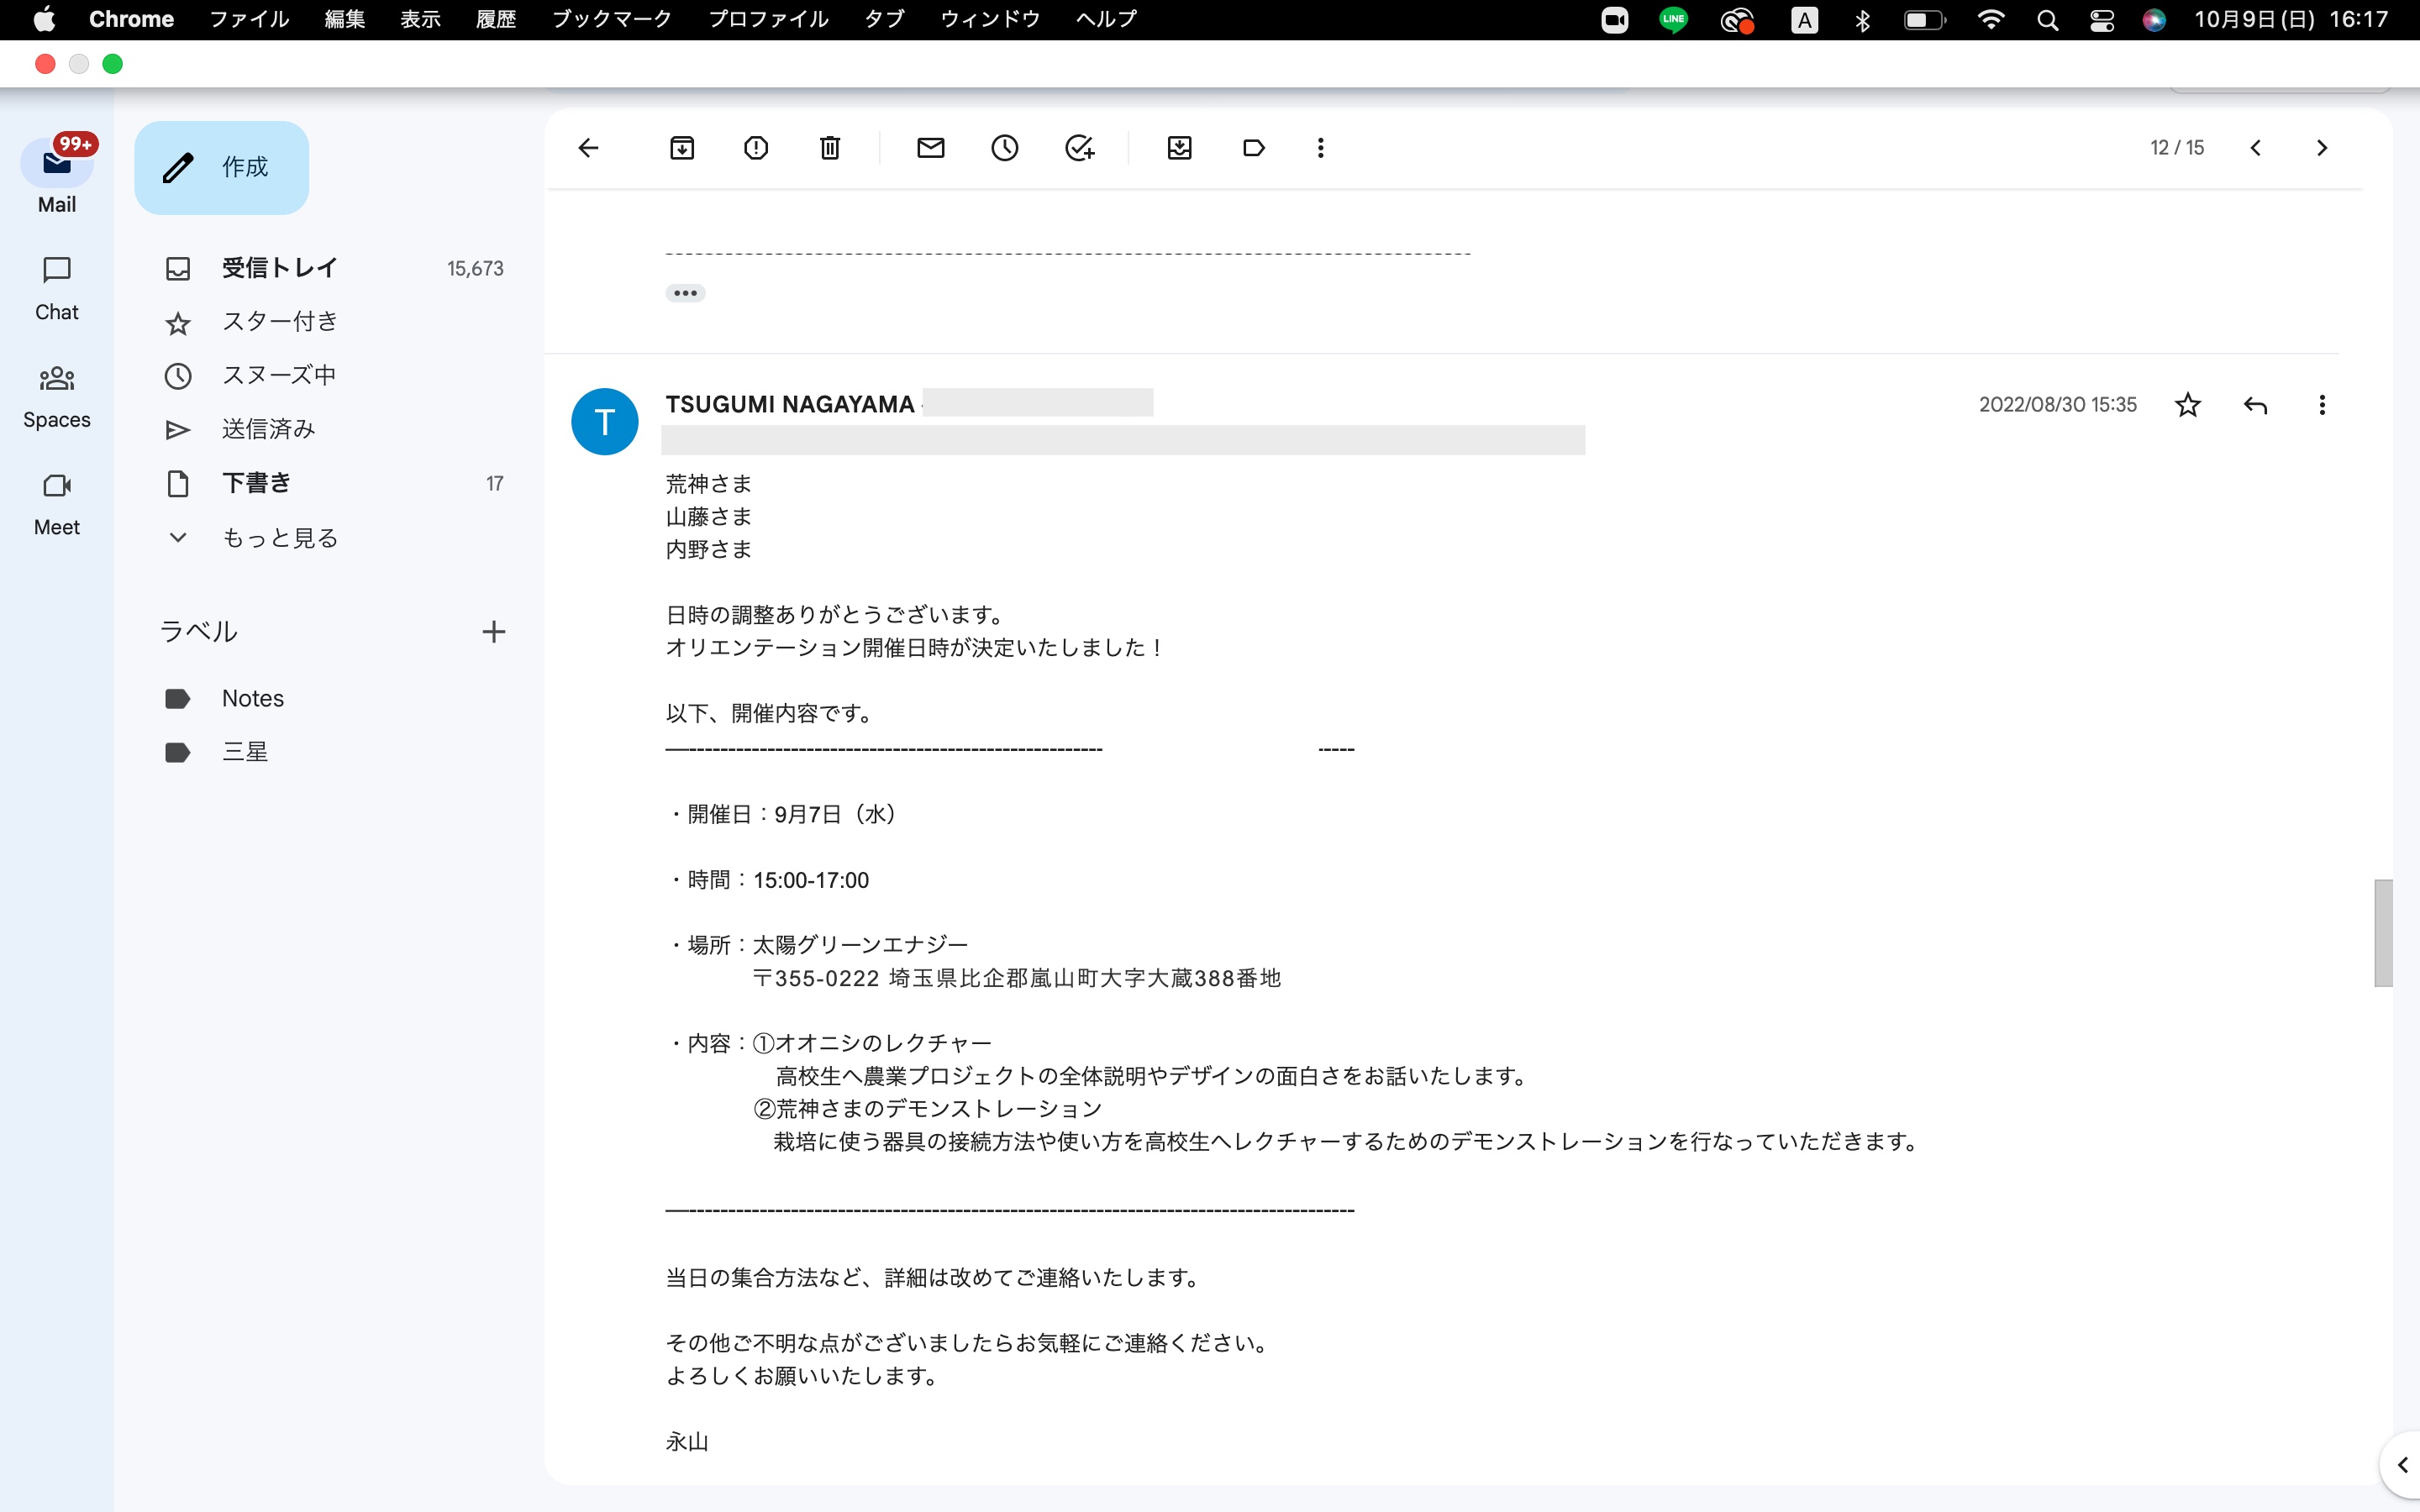Star the email from TSUGUMI NAGAYAMA
This screenshot has height=1512, width=2420.
click(x=2188, y=404)
